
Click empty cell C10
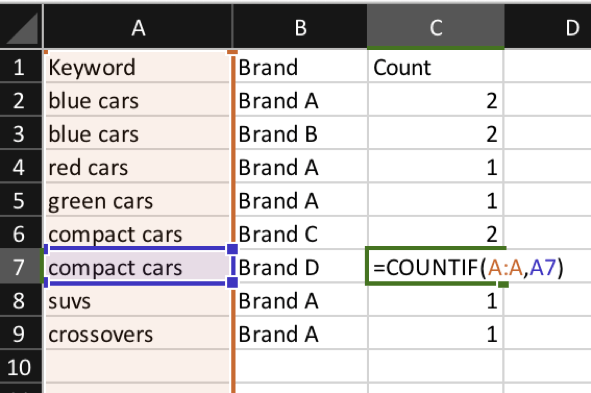[x=436, y=367]
